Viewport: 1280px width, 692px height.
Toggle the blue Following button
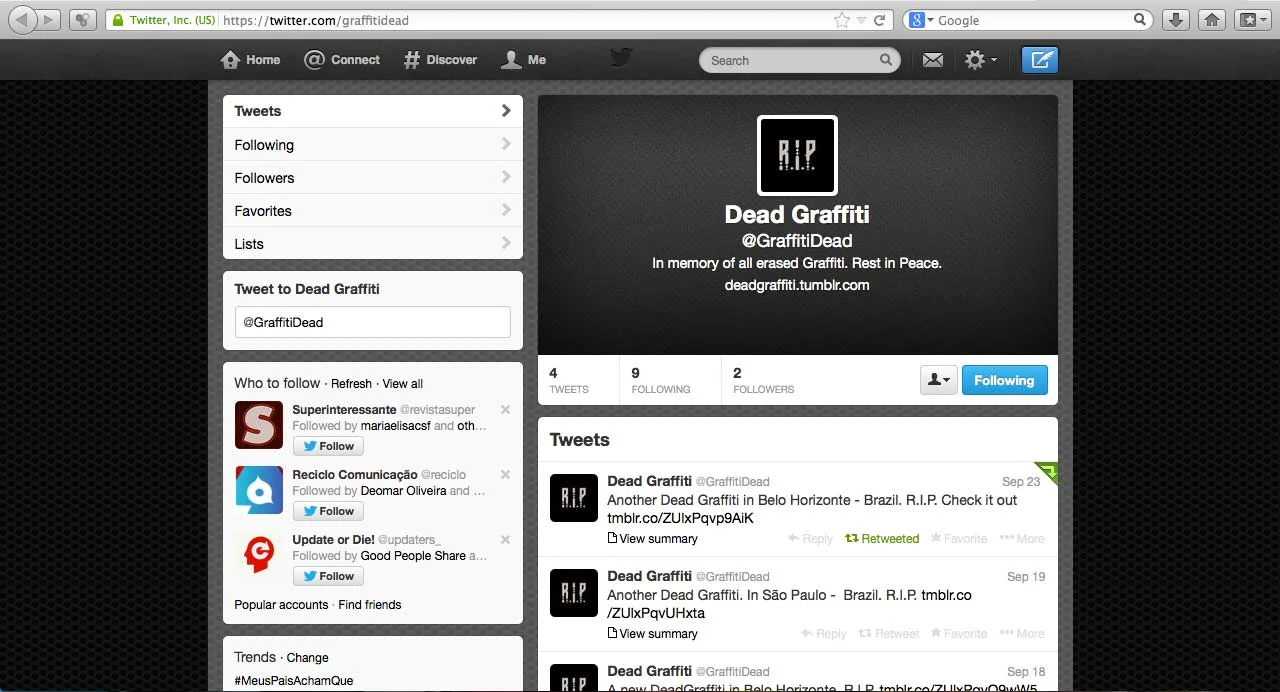[1005, 380]
